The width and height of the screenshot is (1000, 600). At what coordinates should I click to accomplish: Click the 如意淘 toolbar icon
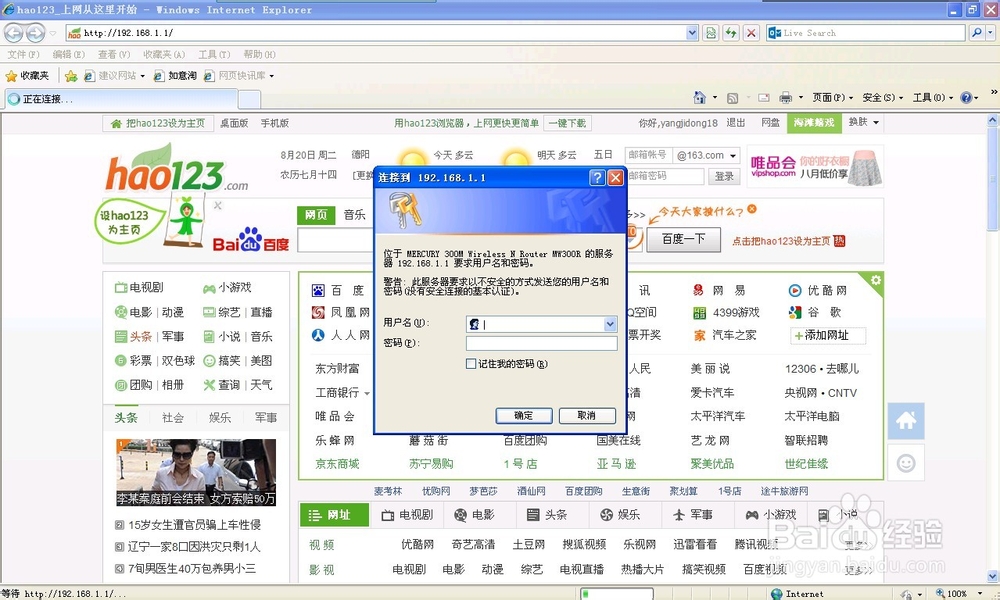tap(176, 75)
